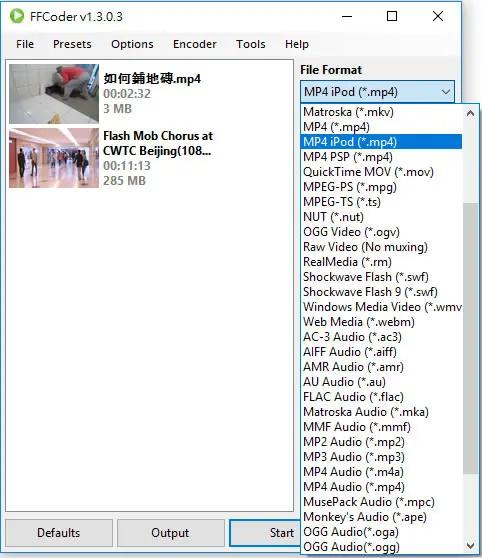Choose AU Audio (*.au) format
The width and height of the screenshot is (482, 558).
pos(382,382)
